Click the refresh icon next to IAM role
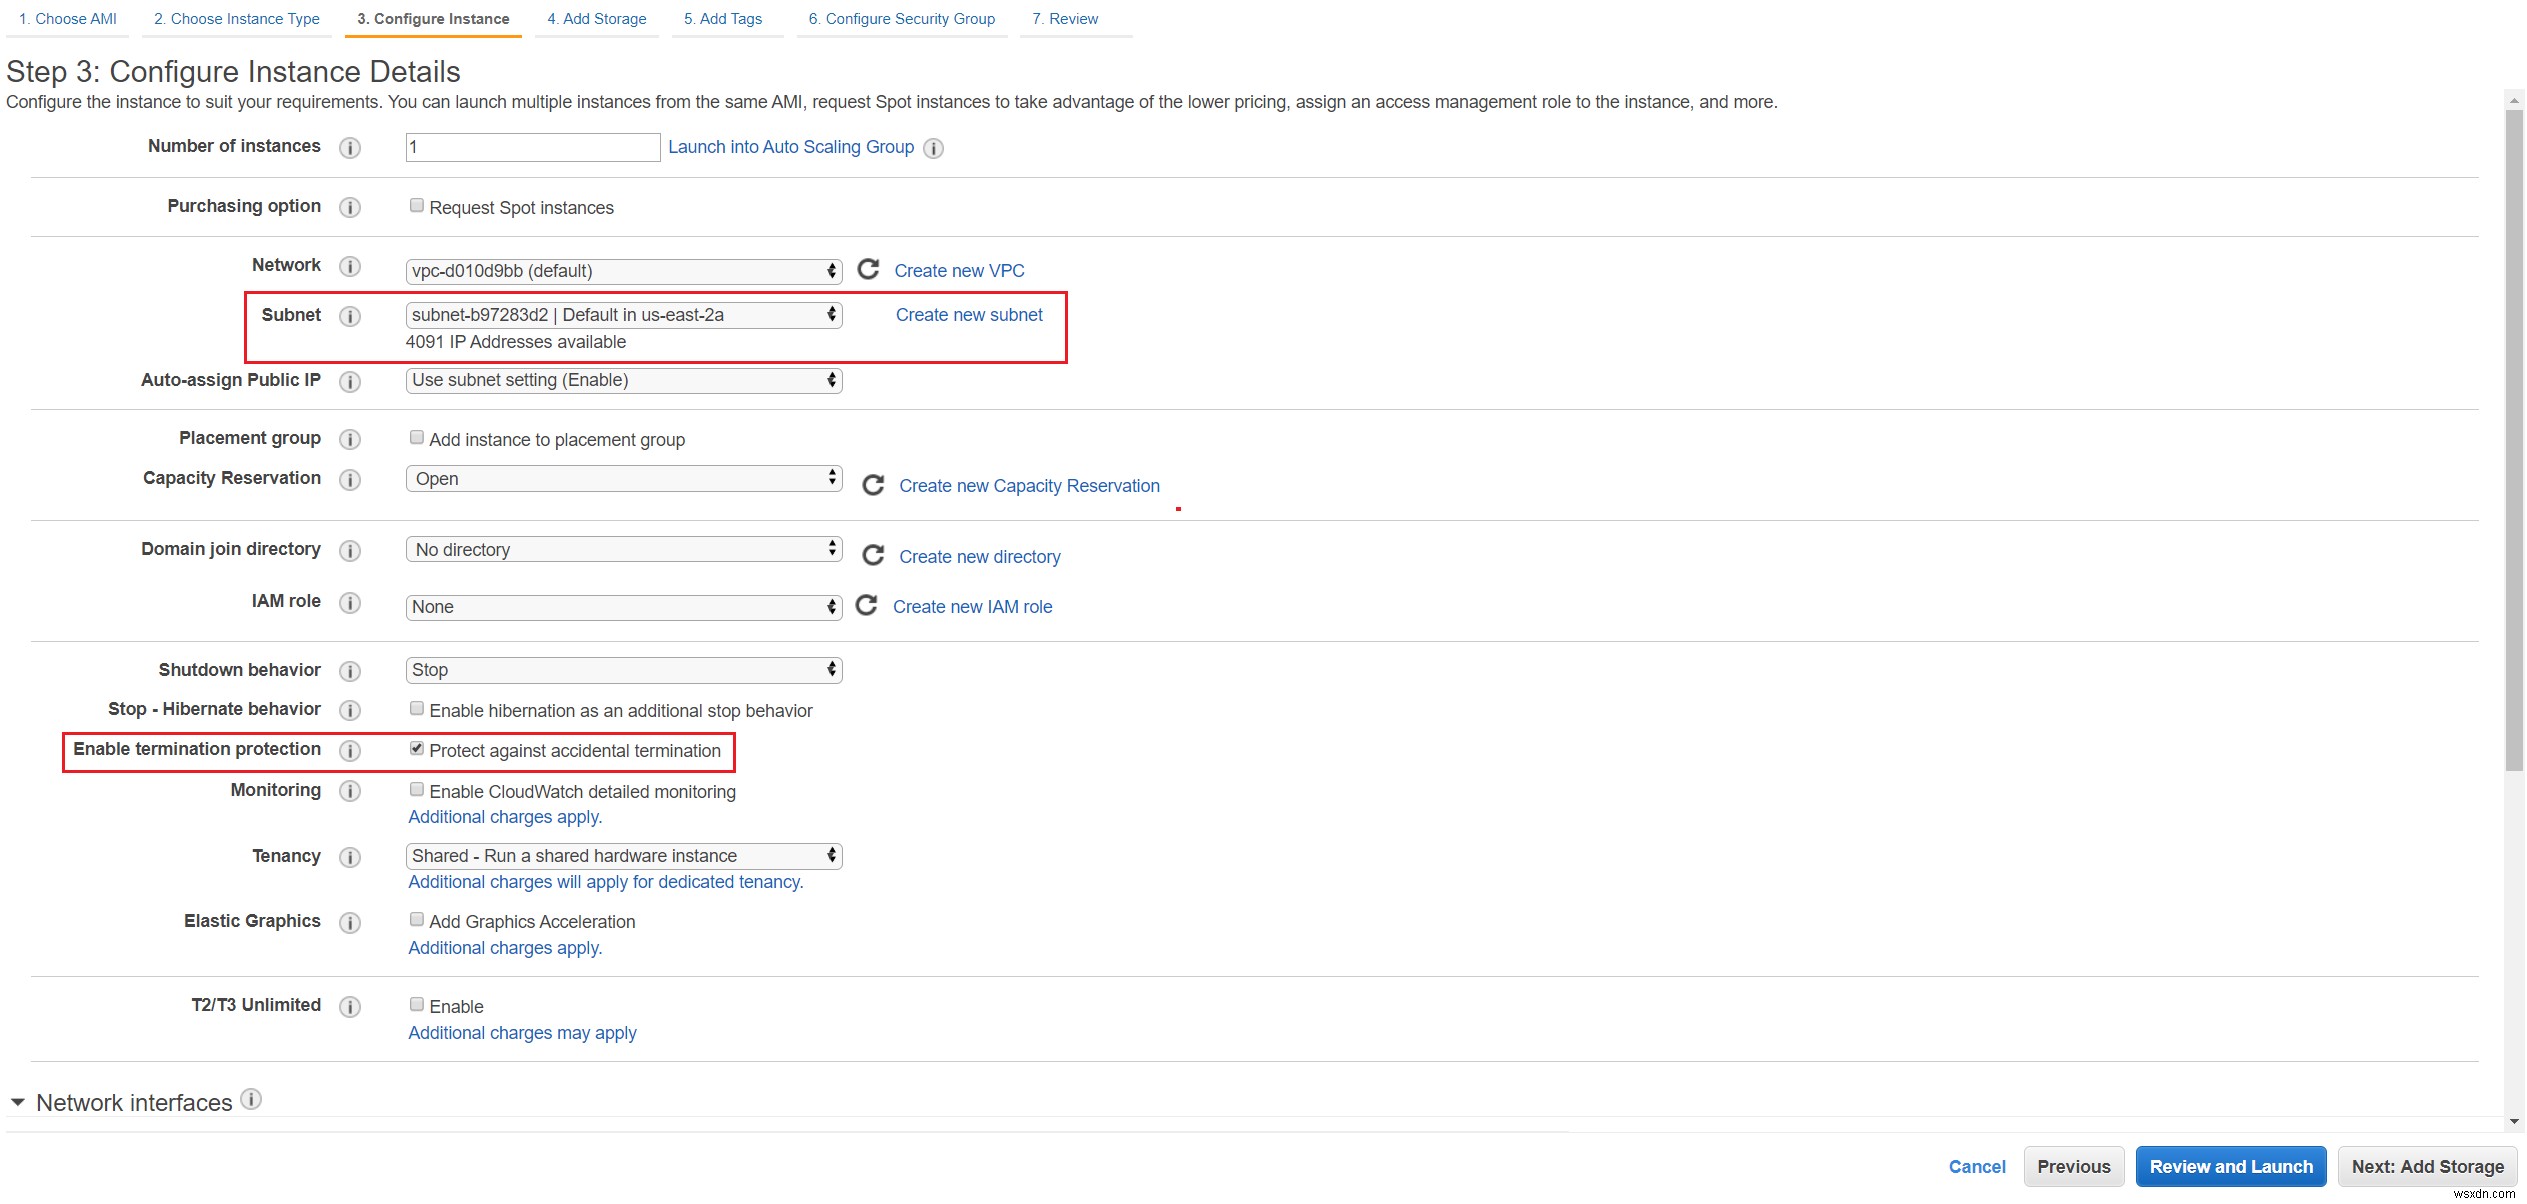 [x=867, y=604]
